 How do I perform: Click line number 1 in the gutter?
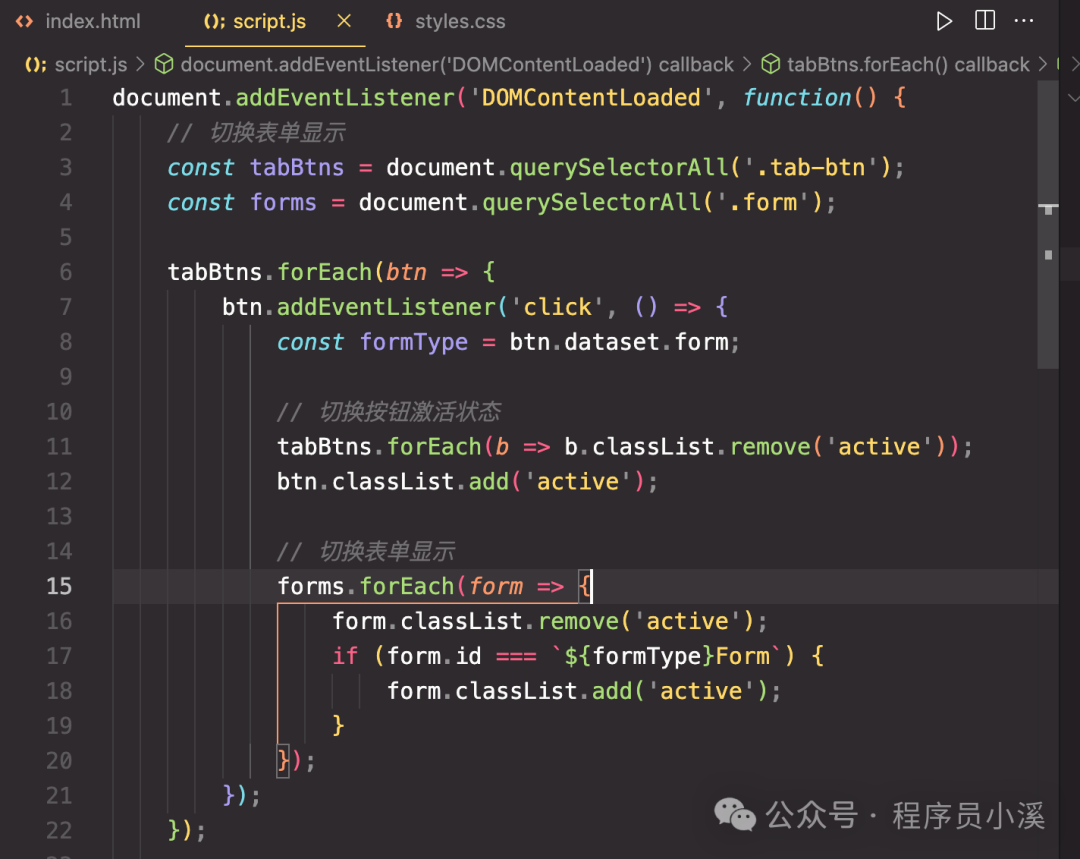[x=65, y=98]
